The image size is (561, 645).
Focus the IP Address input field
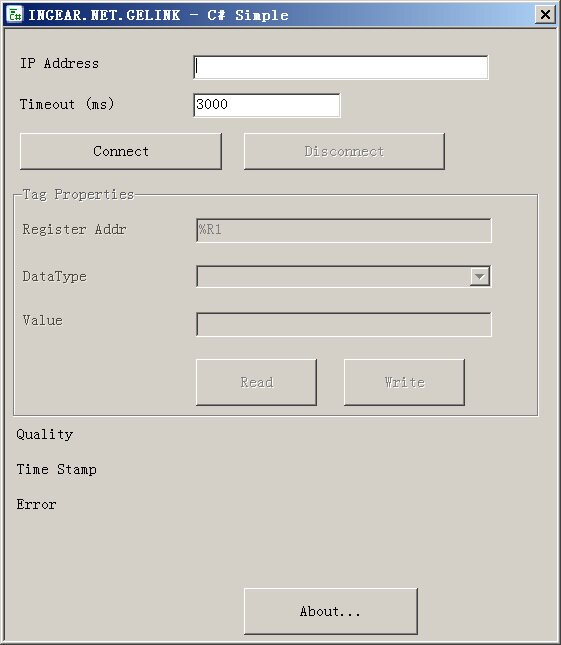(x=341, y=67)
